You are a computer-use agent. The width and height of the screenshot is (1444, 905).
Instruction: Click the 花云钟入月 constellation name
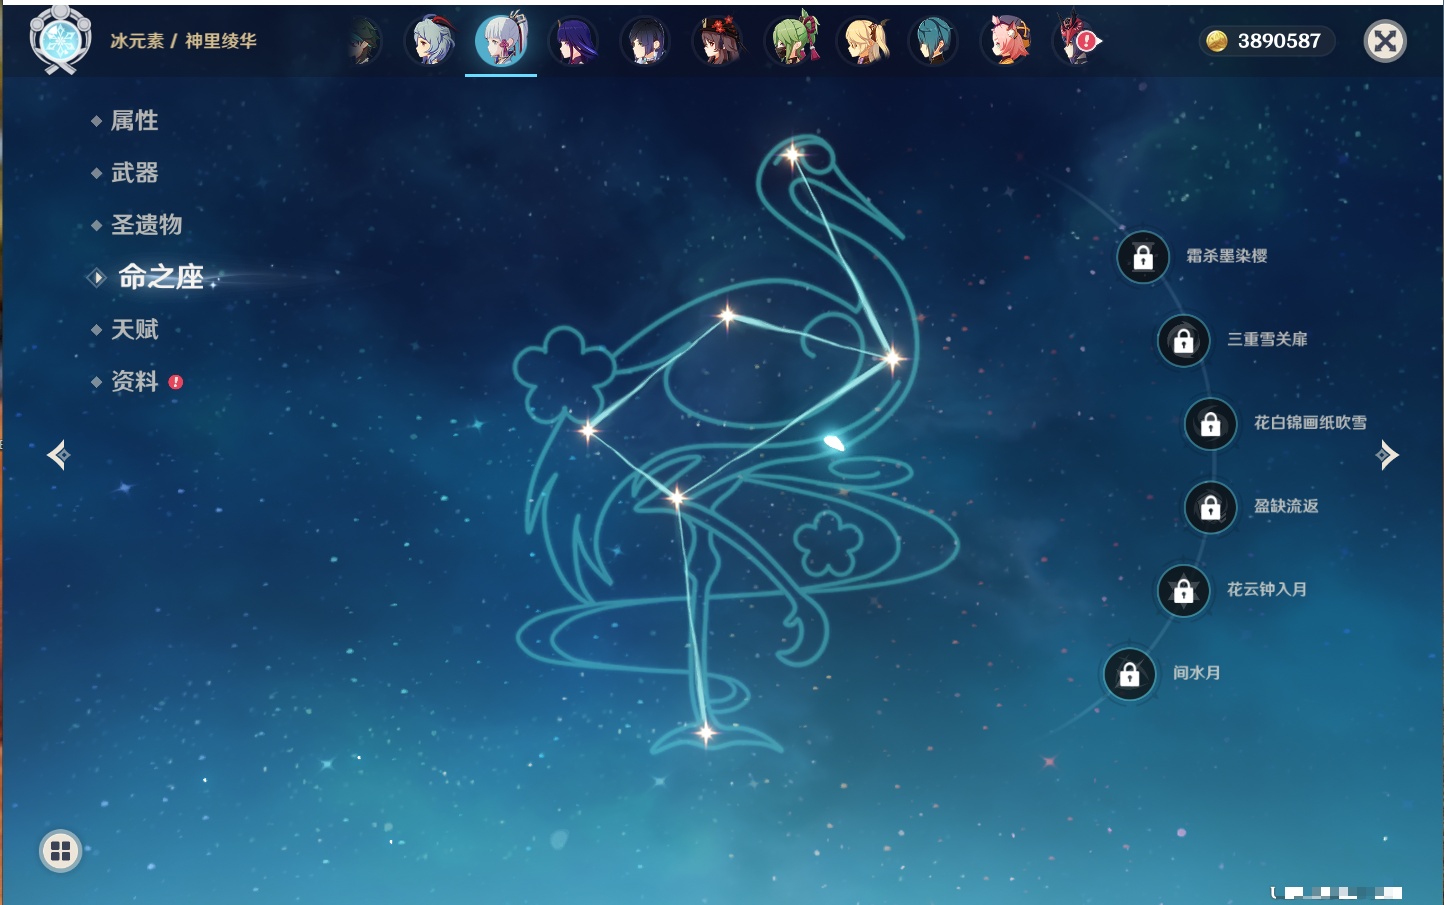pyautogui.click(x=1267, y=589)
